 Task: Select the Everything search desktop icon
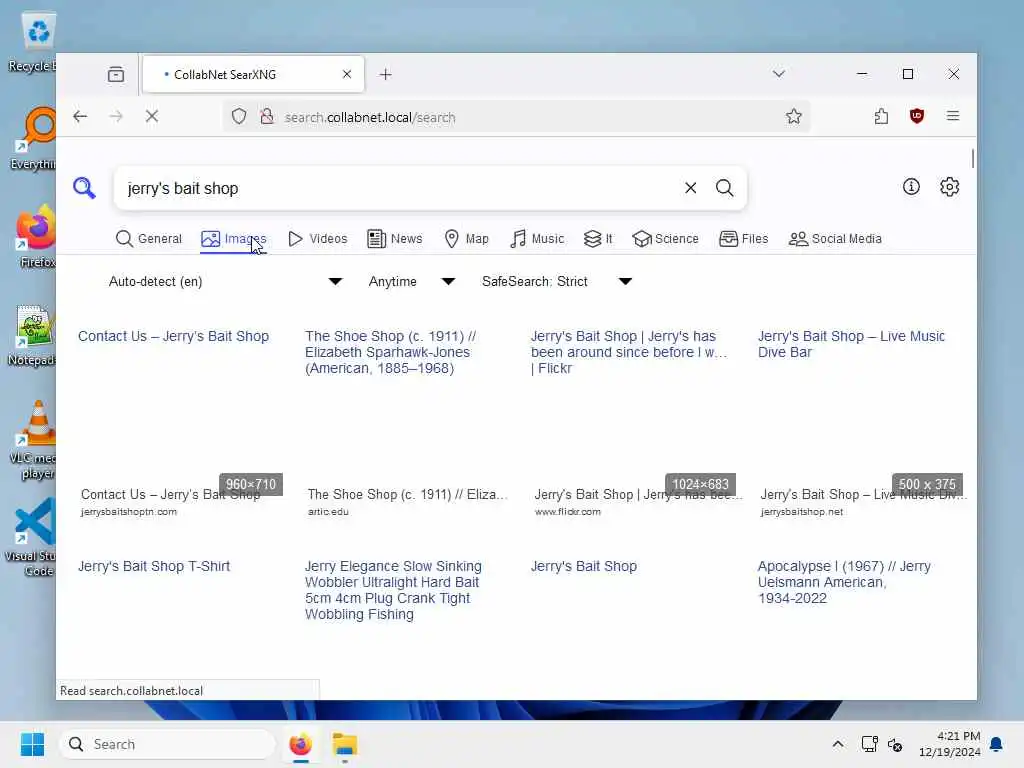34,138
